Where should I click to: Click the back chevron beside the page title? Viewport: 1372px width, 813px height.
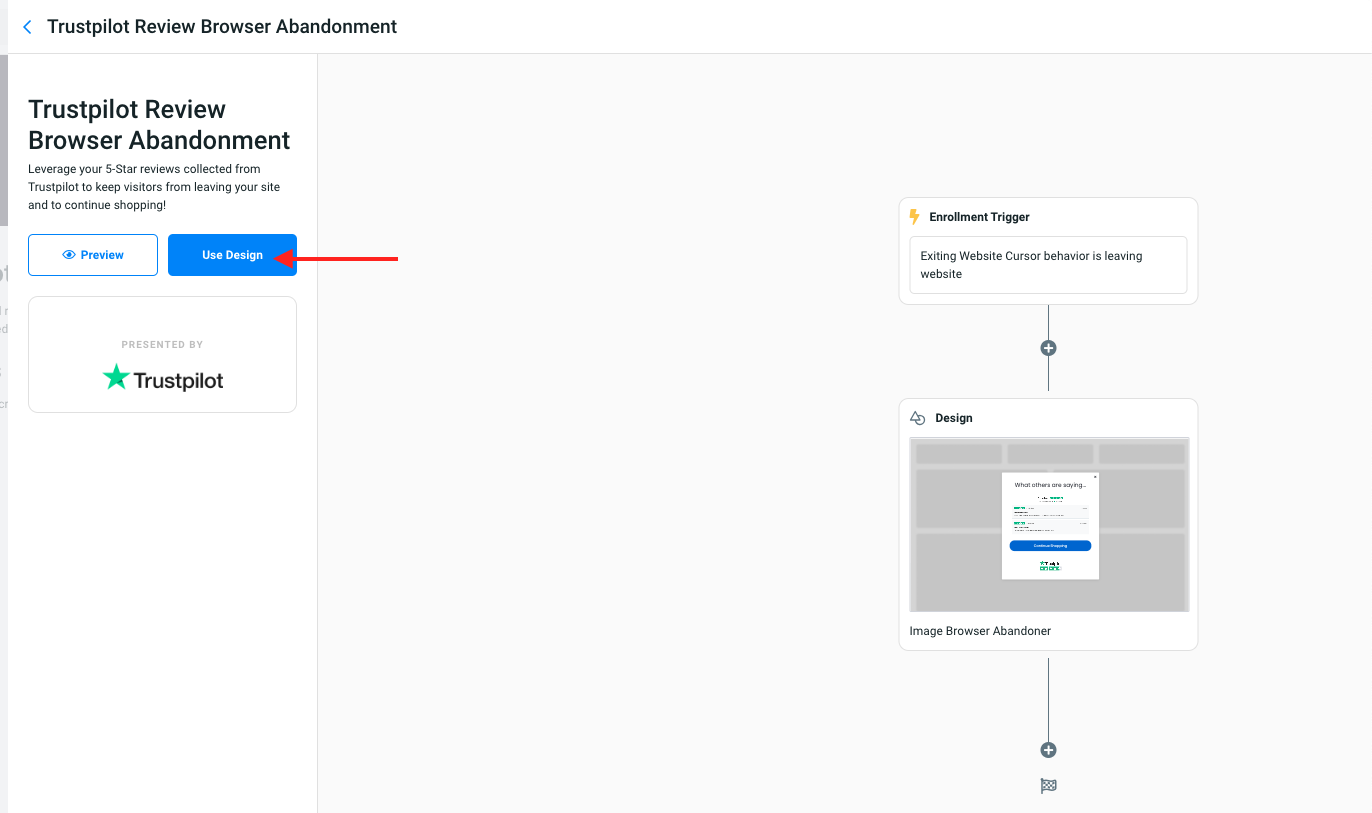click(x=27, y=27)
